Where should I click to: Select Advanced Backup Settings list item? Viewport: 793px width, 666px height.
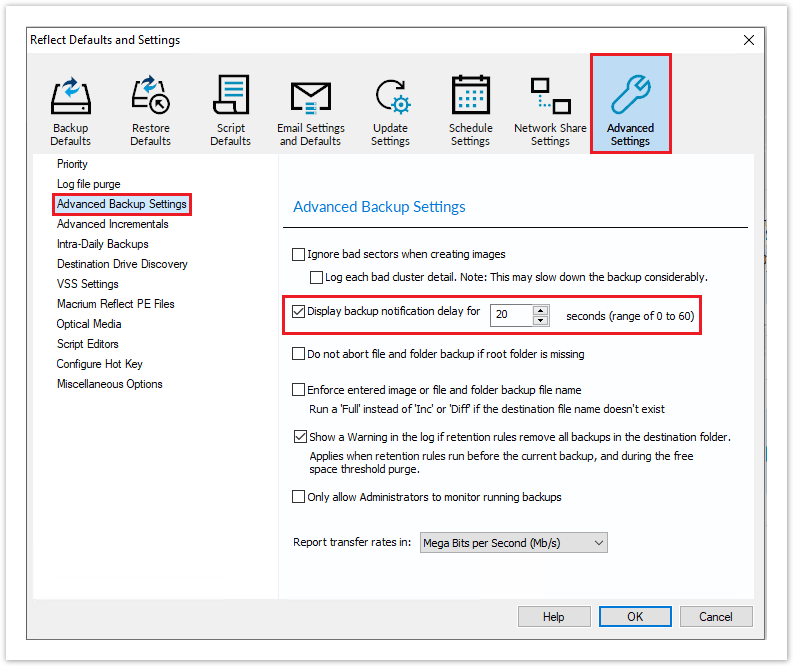pyautogui.click(x=122, y=204)
